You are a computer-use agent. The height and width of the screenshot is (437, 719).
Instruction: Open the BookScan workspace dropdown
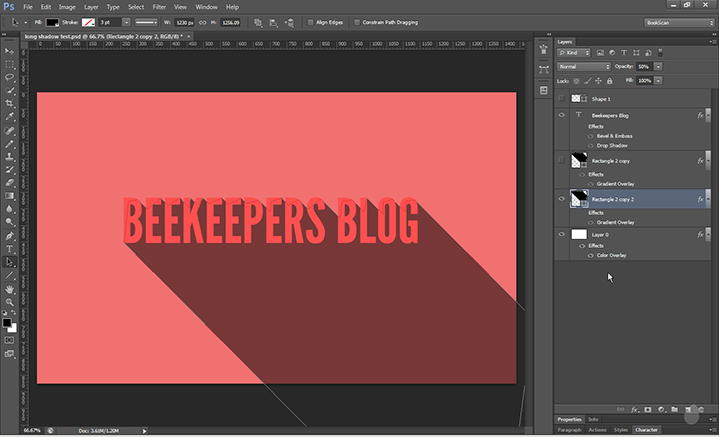coord(676,21)
